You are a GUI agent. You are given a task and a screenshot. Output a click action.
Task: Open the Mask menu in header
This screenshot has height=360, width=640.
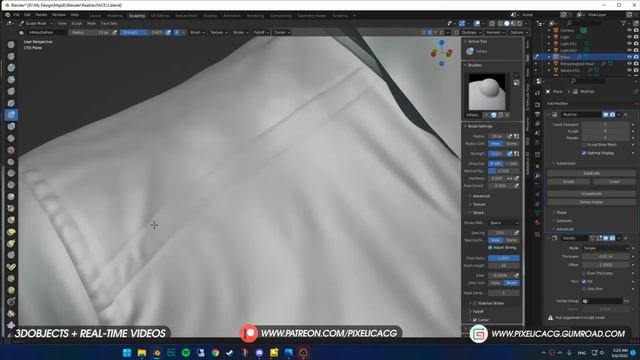tap(91, 24)
